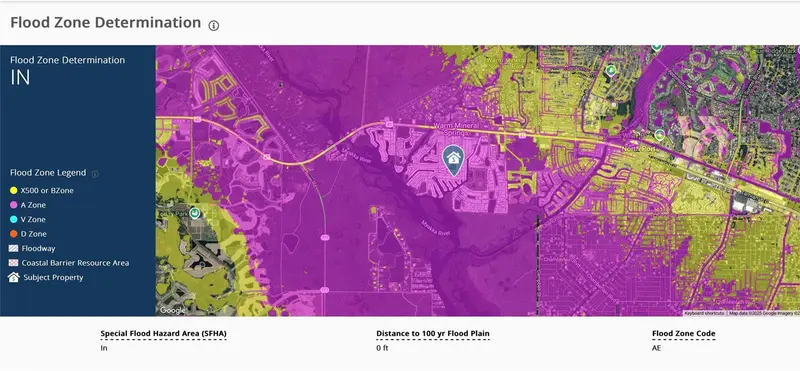
Task: Click the 'X500 or BZone' legend text
Action: (47, 190)
